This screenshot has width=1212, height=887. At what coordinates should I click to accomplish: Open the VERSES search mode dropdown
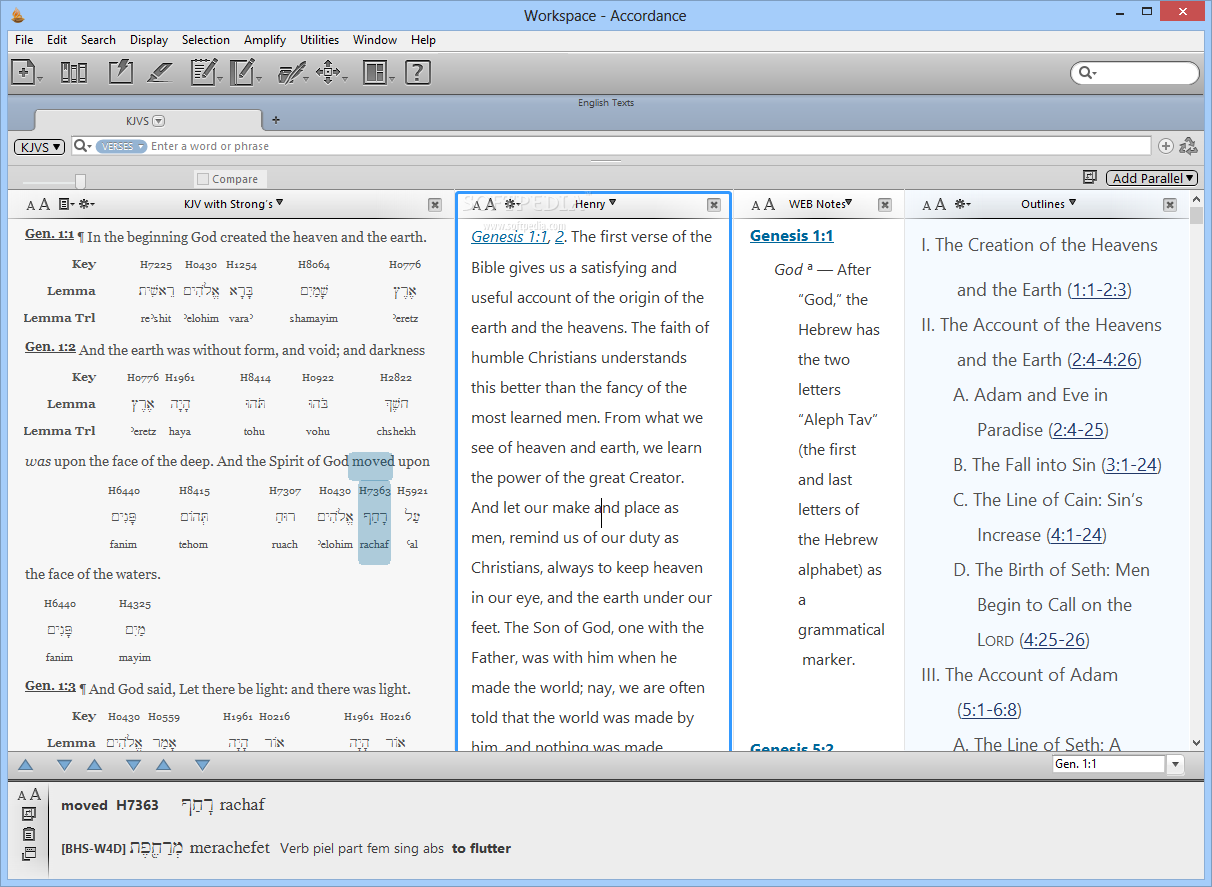tap(122, 146)
